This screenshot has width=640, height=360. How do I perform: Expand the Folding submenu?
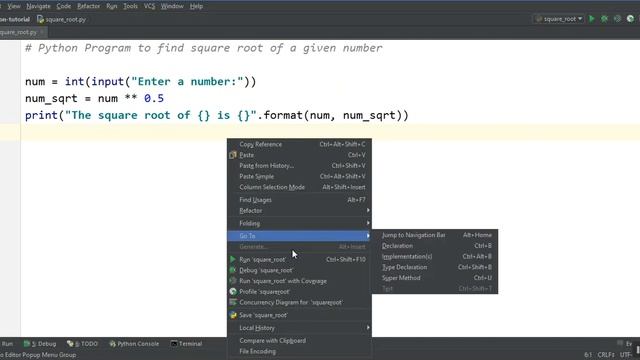click(299, 223)
